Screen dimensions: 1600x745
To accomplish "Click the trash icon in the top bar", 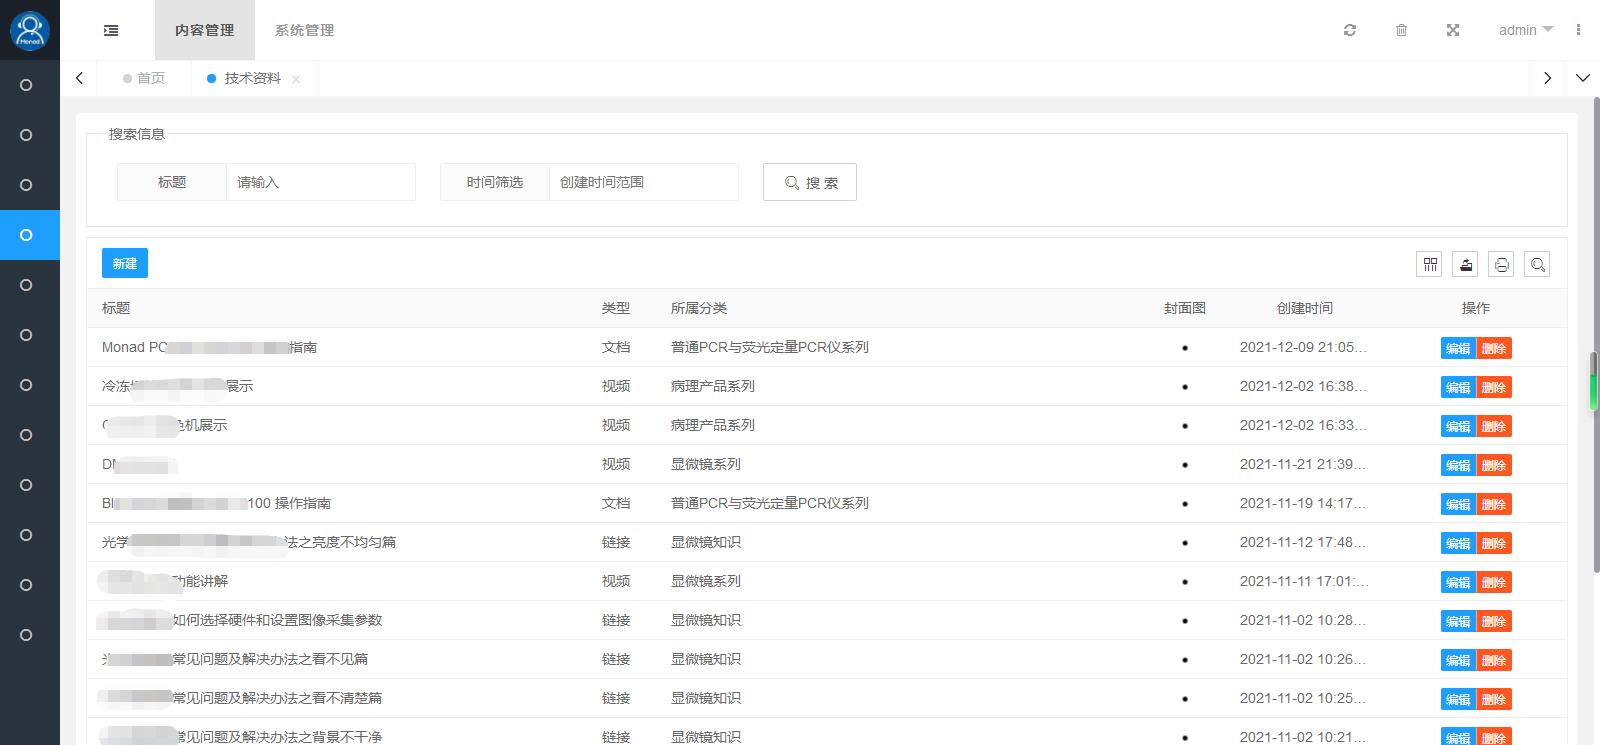I will click(x=1401, y=30).
